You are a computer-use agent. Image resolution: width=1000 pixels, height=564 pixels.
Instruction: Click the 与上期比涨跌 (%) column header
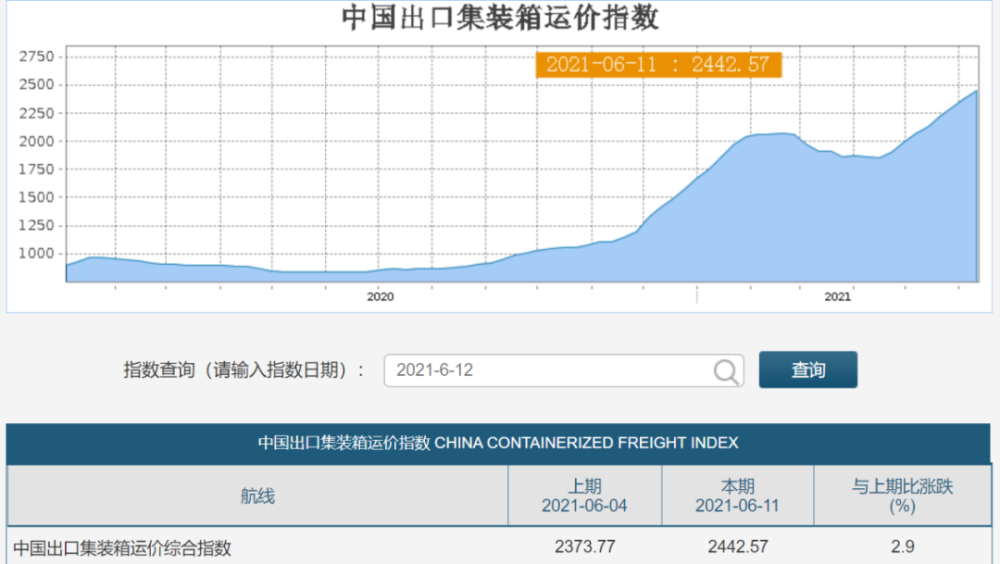tap(902, 496)
